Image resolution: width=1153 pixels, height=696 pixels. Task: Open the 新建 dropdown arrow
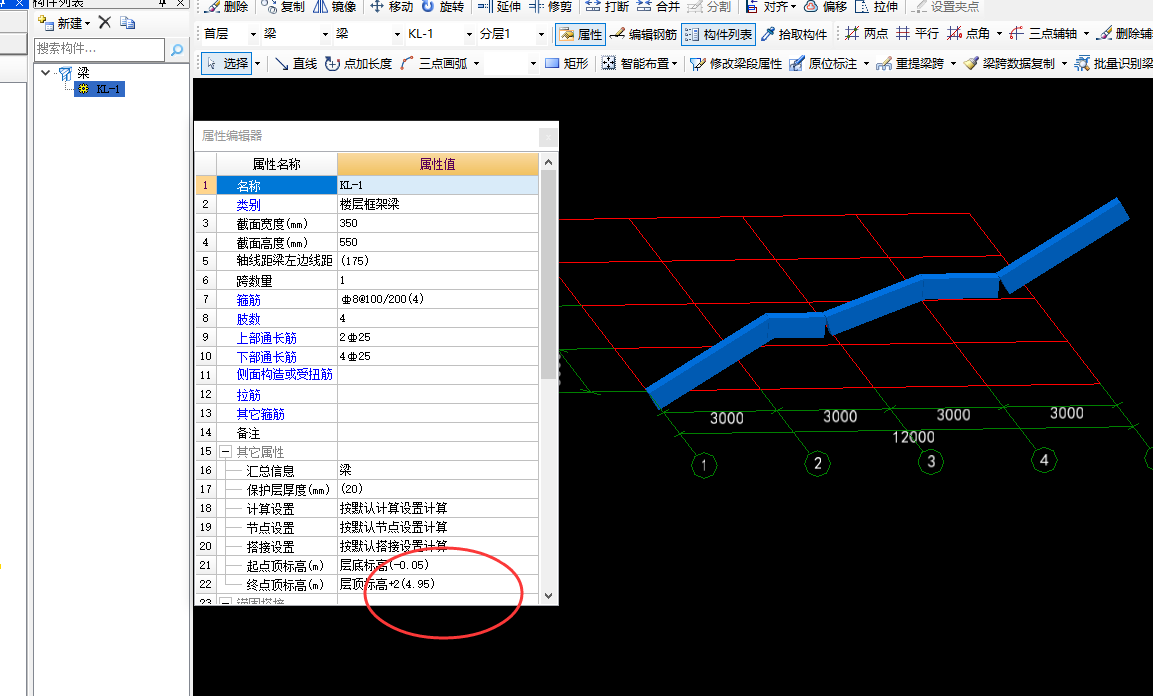[x=88, y=24]
